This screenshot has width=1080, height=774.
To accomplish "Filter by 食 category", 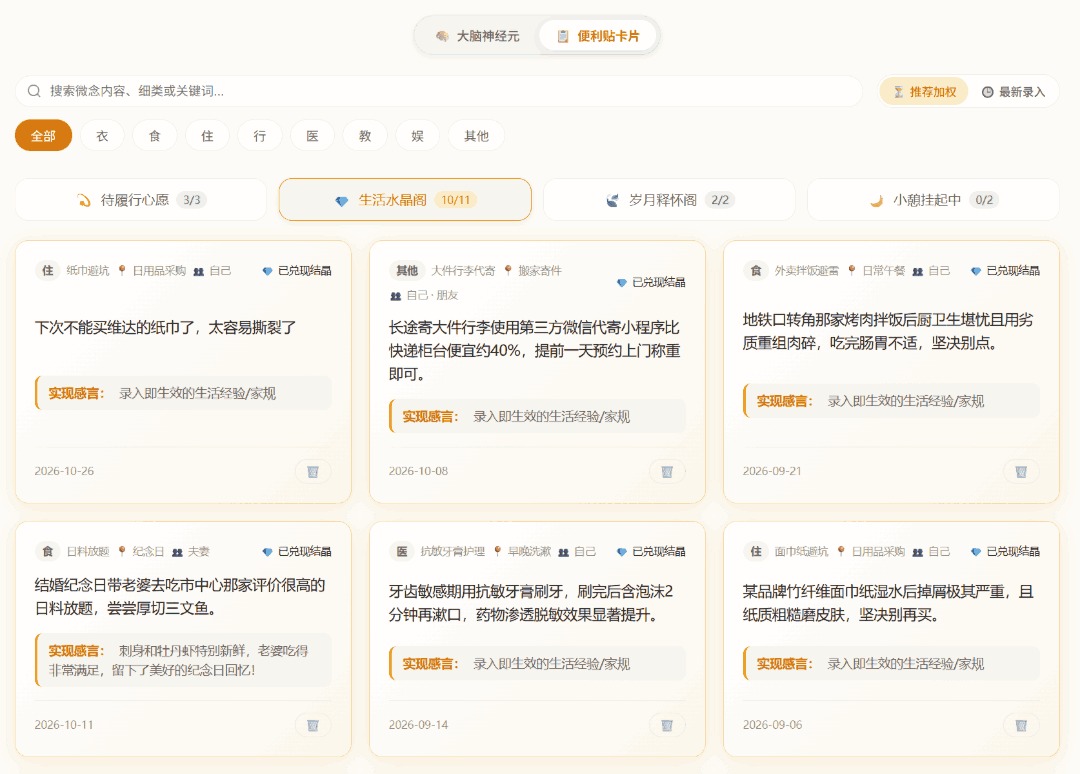I will [x=155, y=136].
